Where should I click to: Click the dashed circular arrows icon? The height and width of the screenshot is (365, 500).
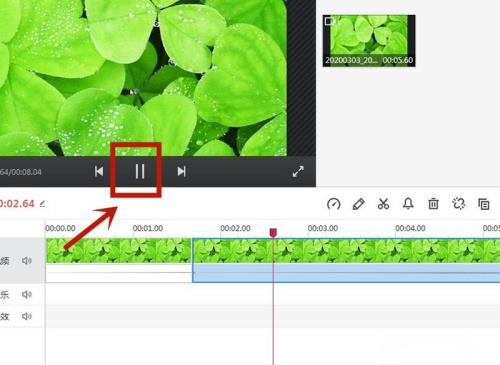tap(458, 203)
